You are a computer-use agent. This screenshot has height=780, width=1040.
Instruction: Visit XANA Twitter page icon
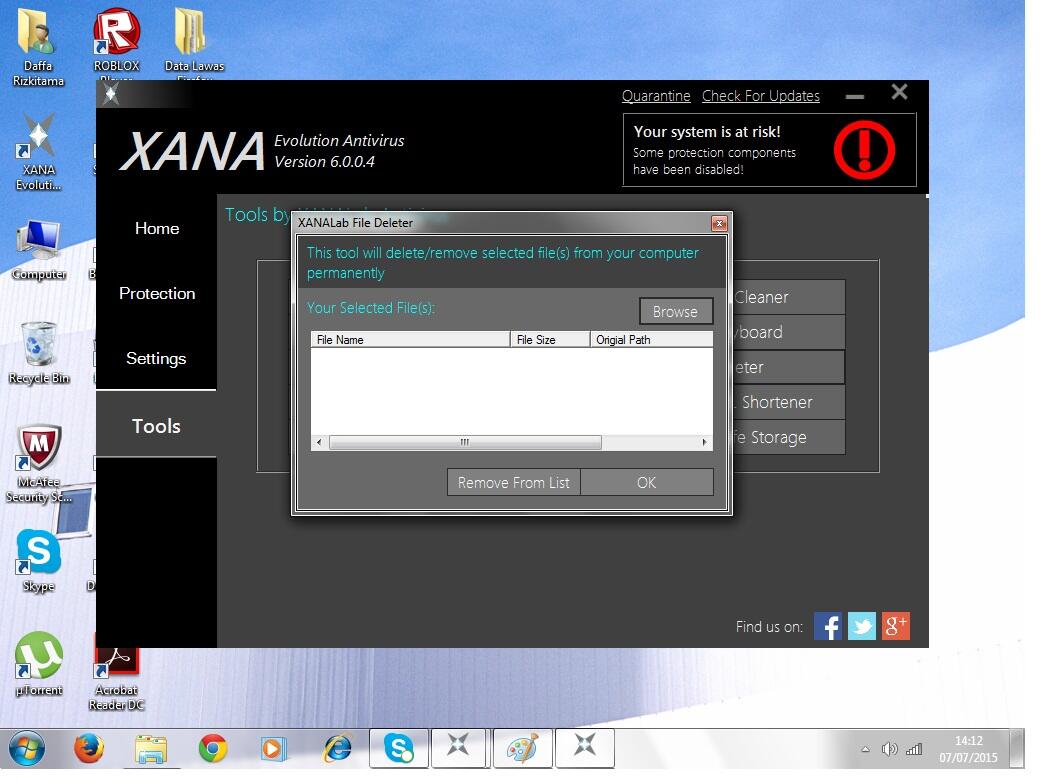[862, 626]
